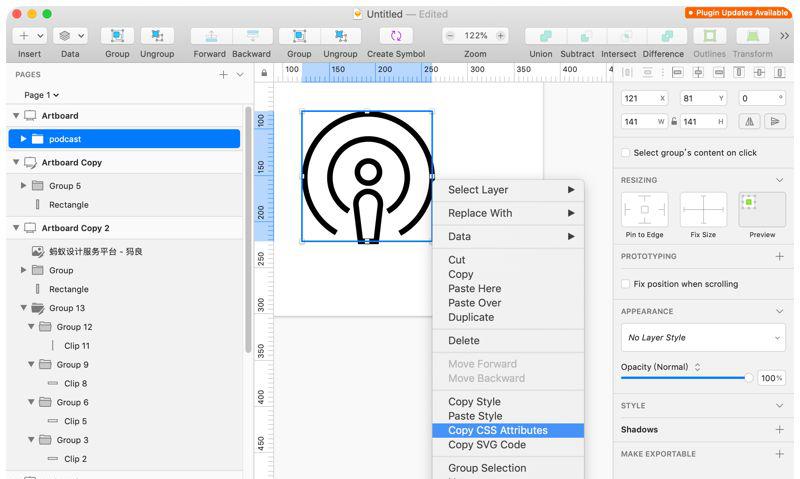Click the opacity slider handle

[748, 377]
